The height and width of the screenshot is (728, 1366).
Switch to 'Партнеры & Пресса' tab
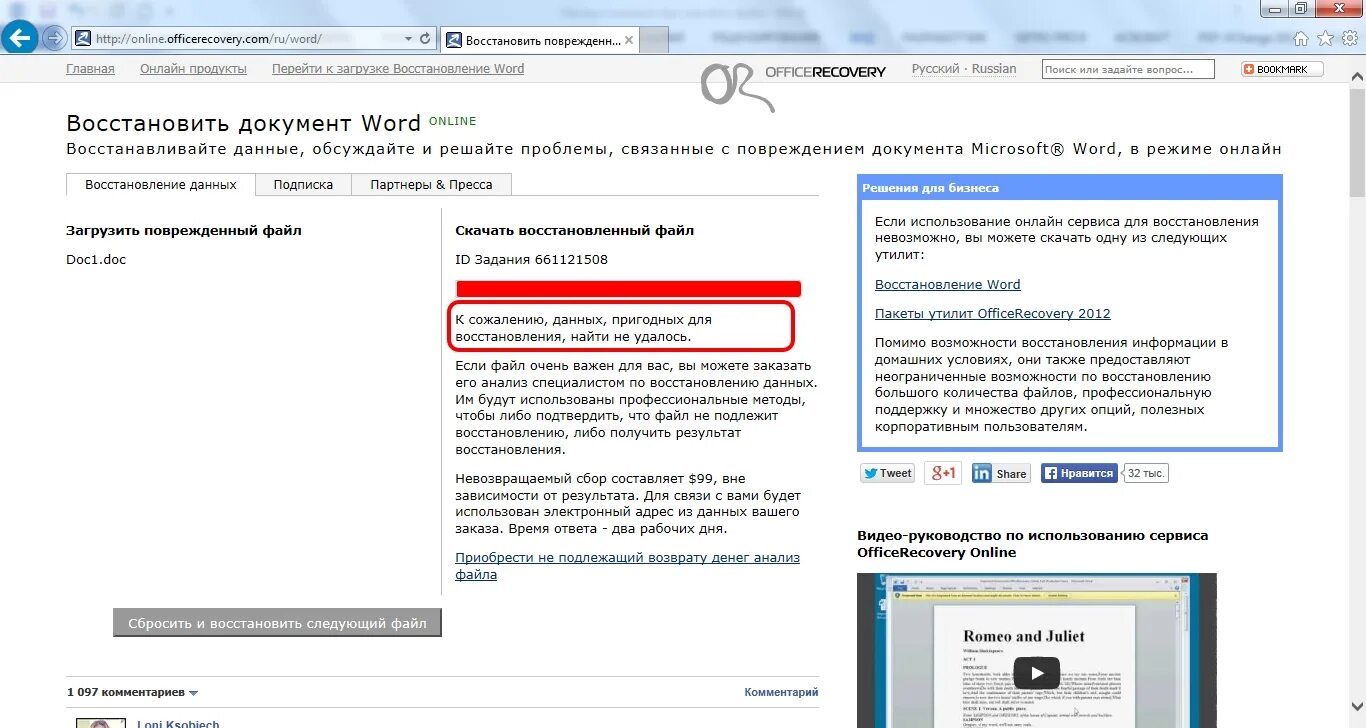click(431, 185)
